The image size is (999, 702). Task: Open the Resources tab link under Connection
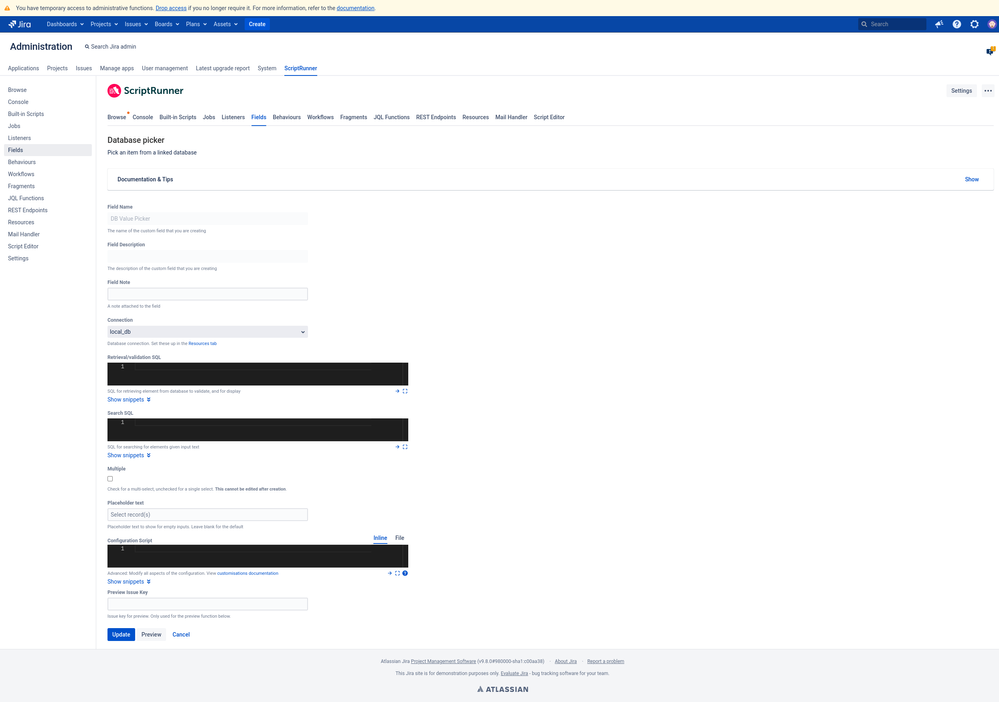point(203,344)
